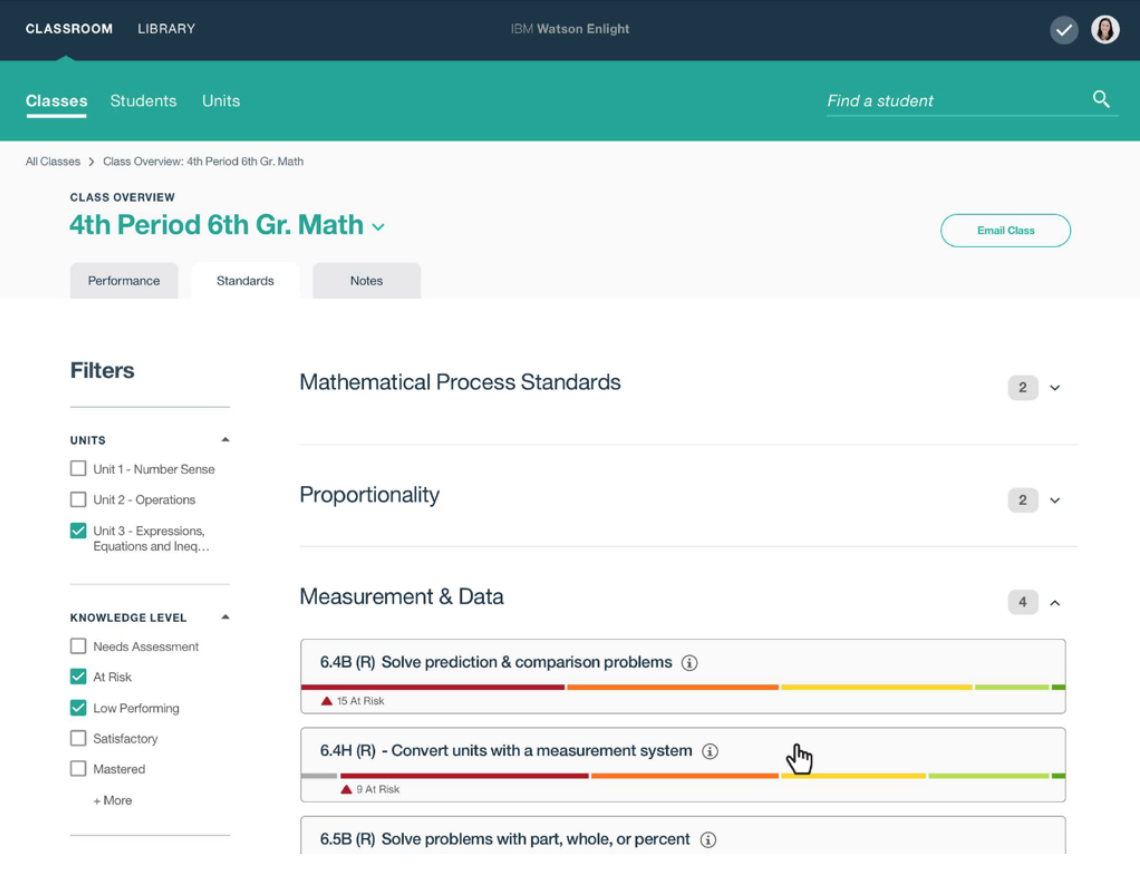Check the Mastered knowledge level
Screen dimensions: 1140x880
[78, 769]
